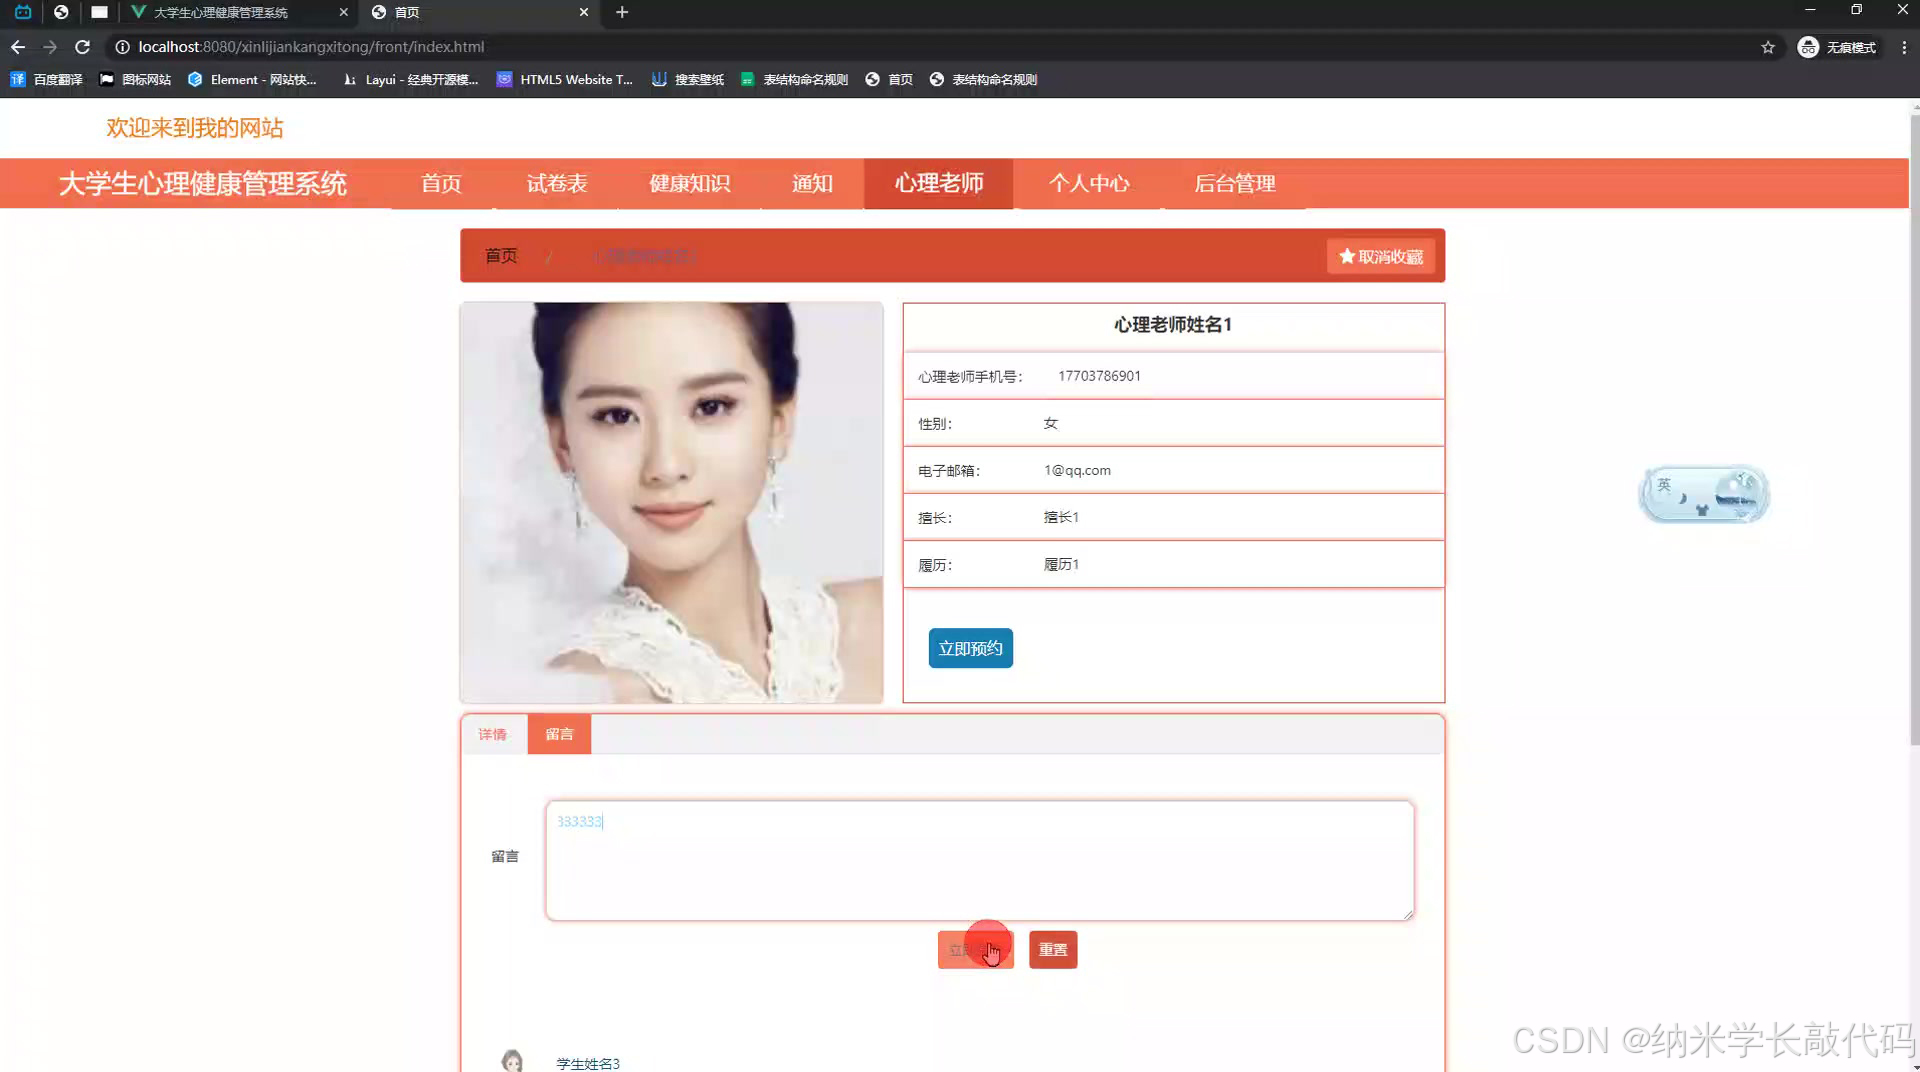
Task: Select the 心理老师 menu item
Action: (939, 183)
